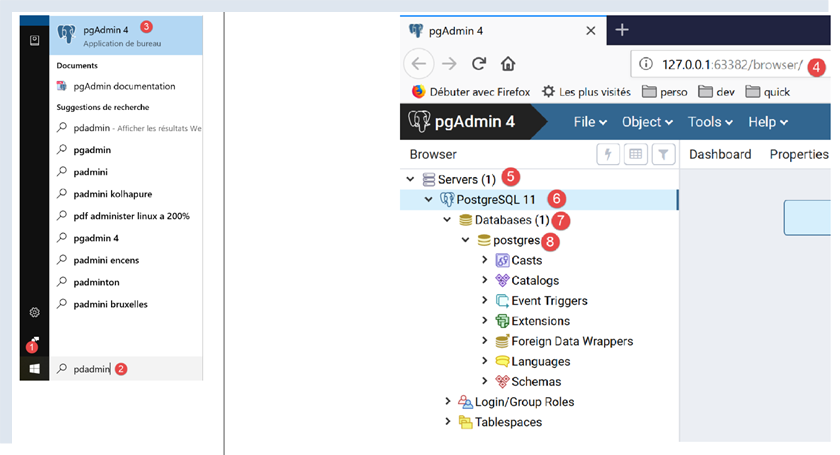Screen dimensions: 840x455
Task: Open the Windows Start button
Action: 34,368
